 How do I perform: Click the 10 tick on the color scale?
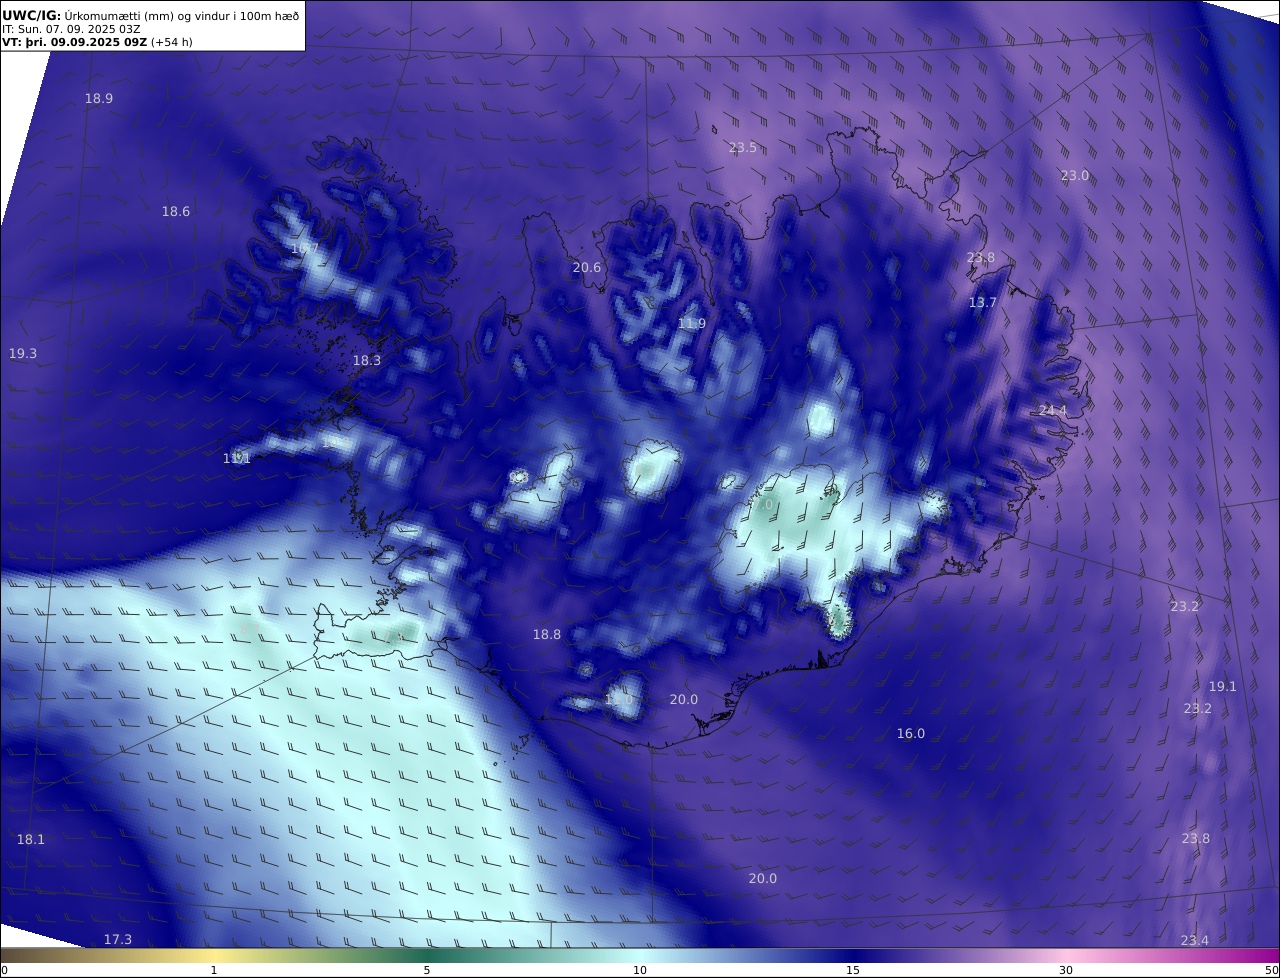point(640,970)
